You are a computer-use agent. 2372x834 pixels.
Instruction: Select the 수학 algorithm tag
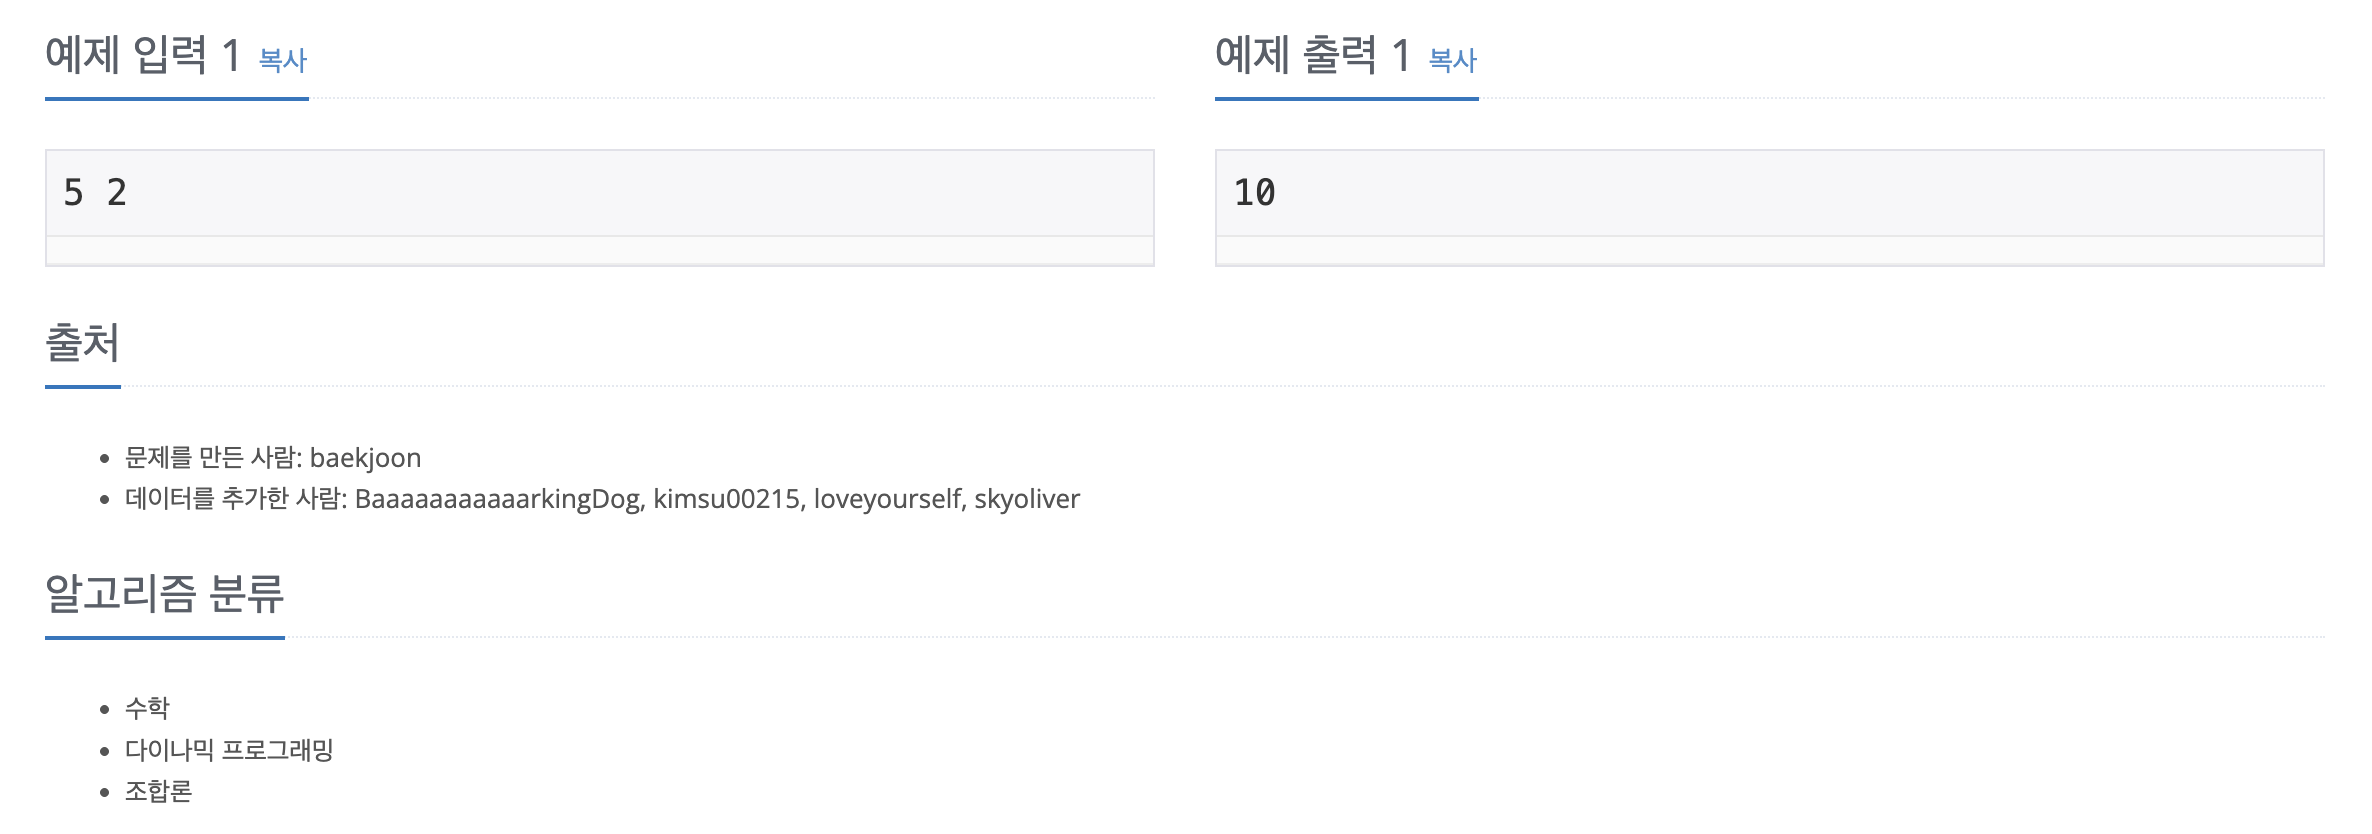pyautogui.click(x=147, y=709)
